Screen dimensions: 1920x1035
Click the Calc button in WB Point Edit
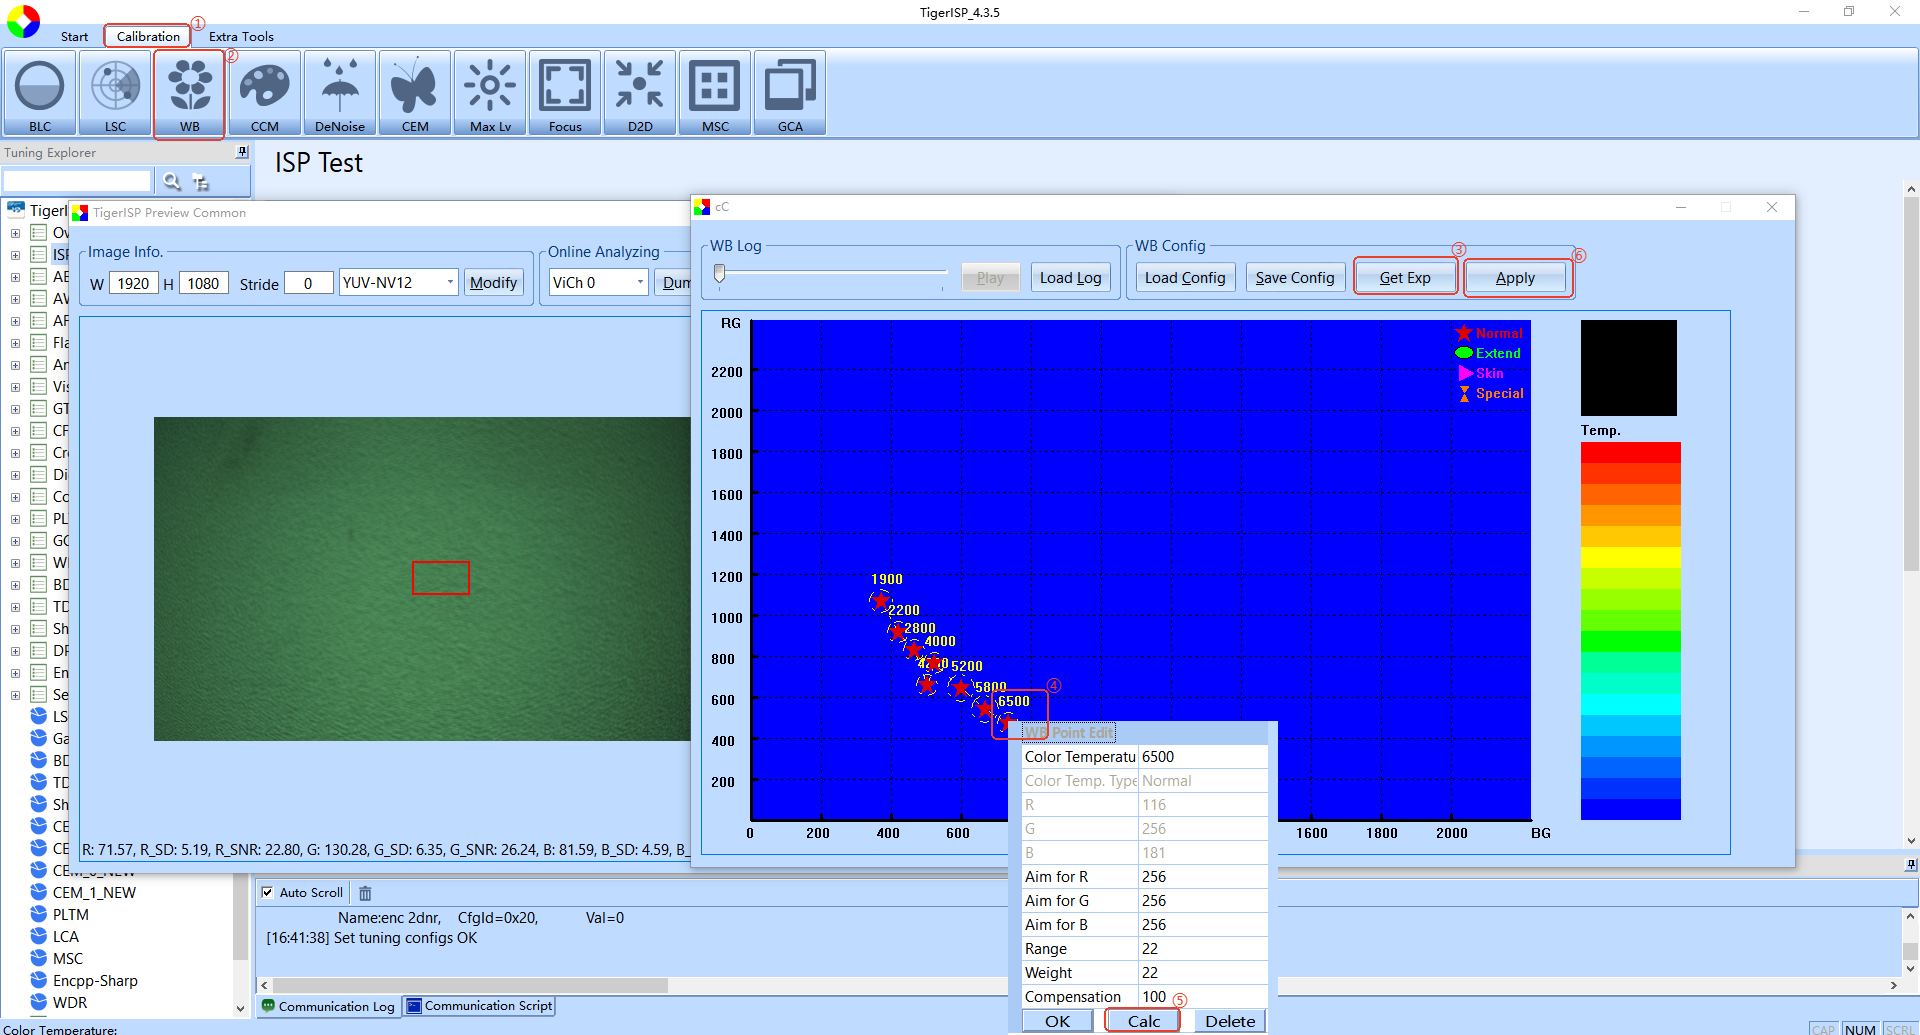pos(1143,1021)
